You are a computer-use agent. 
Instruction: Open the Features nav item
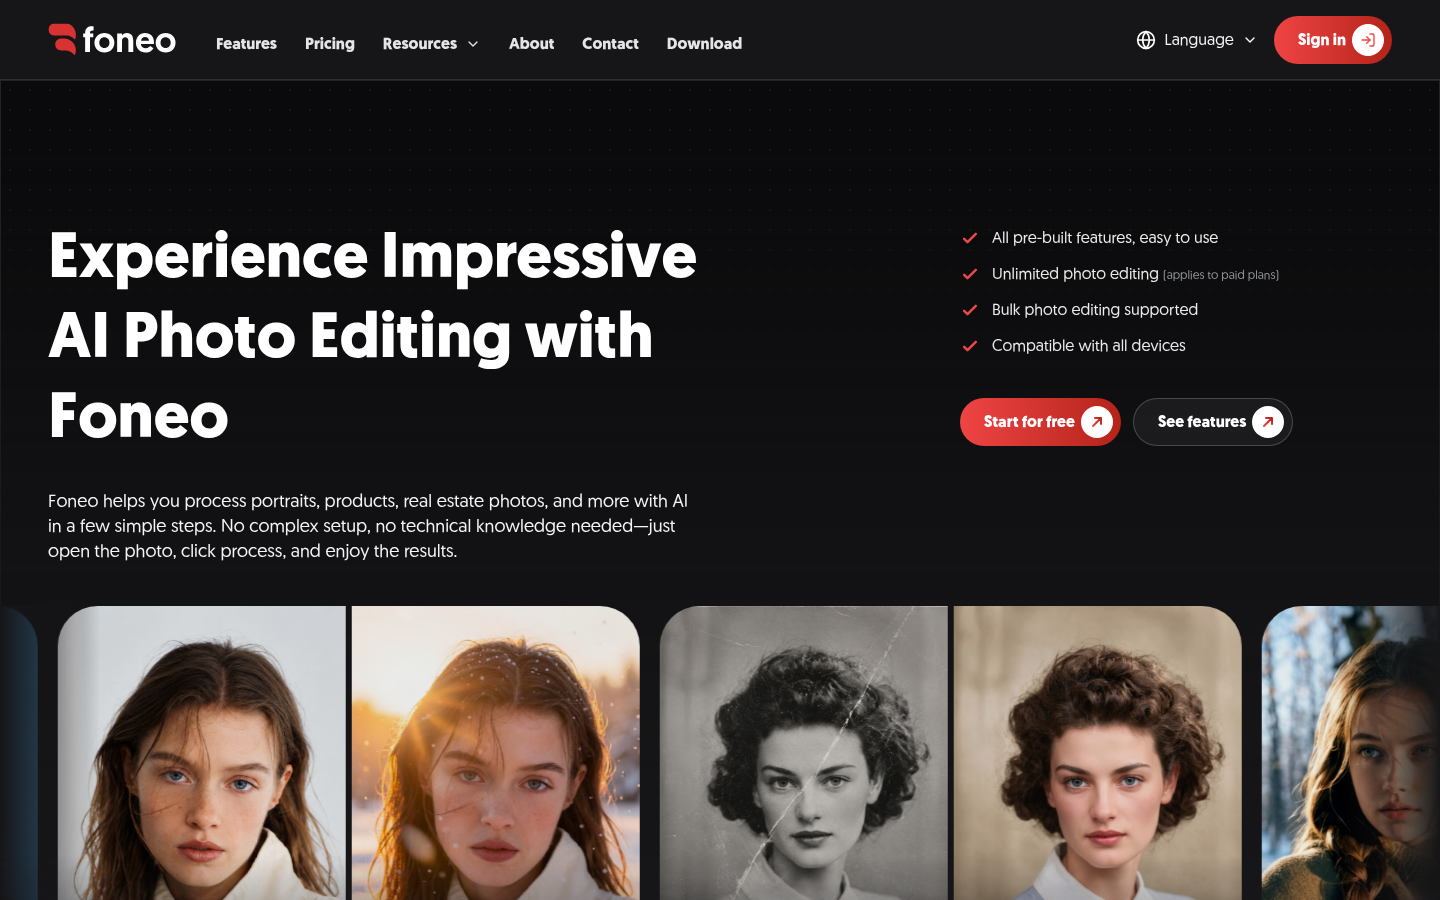246,43
